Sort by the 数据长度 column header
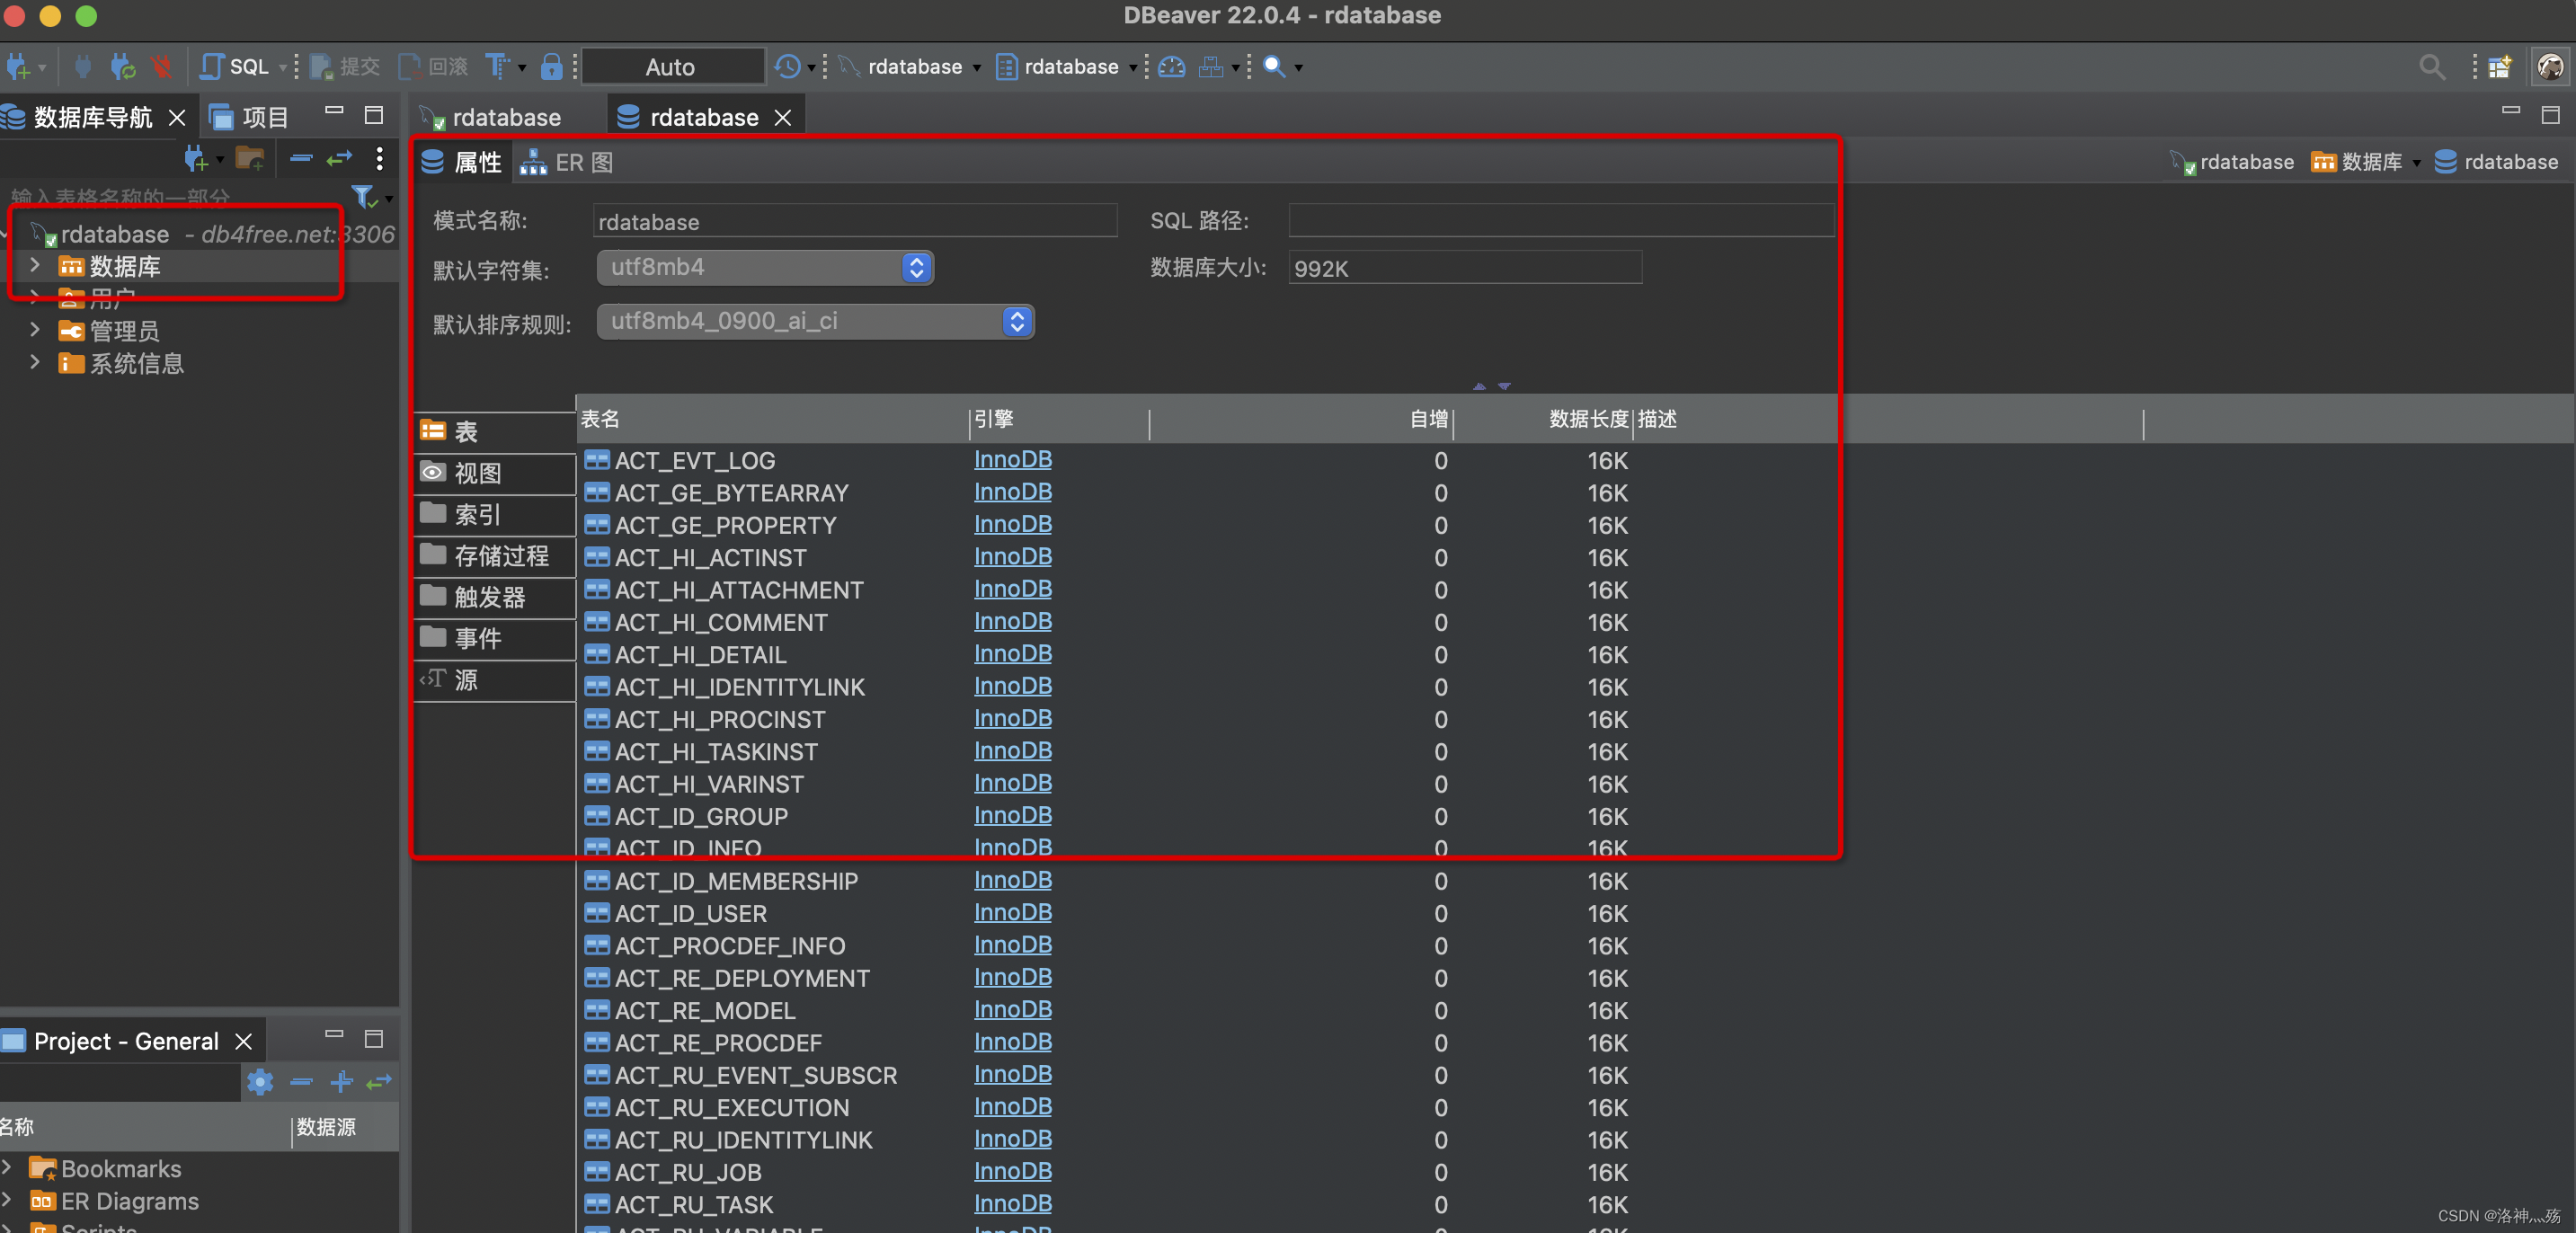 [x=1542, y=419]
